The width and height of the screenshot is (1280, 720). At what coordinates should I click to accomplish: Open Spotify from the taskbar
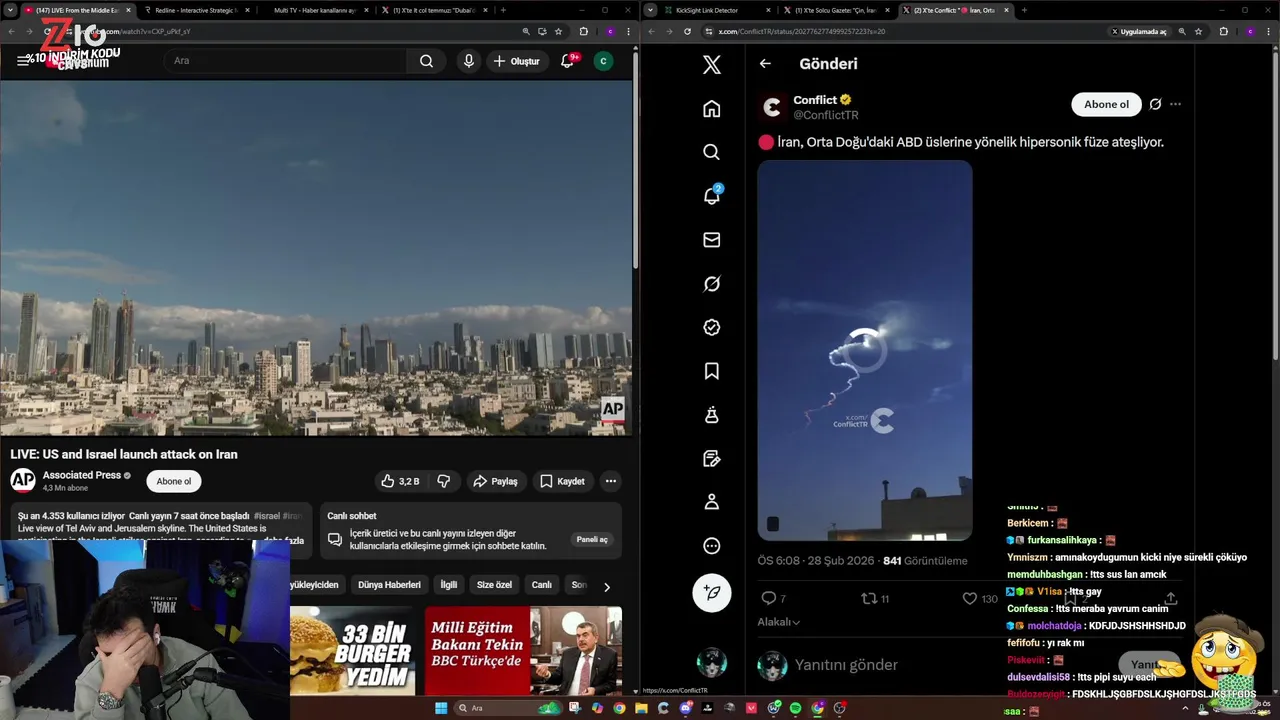click(x=795, y=708)
